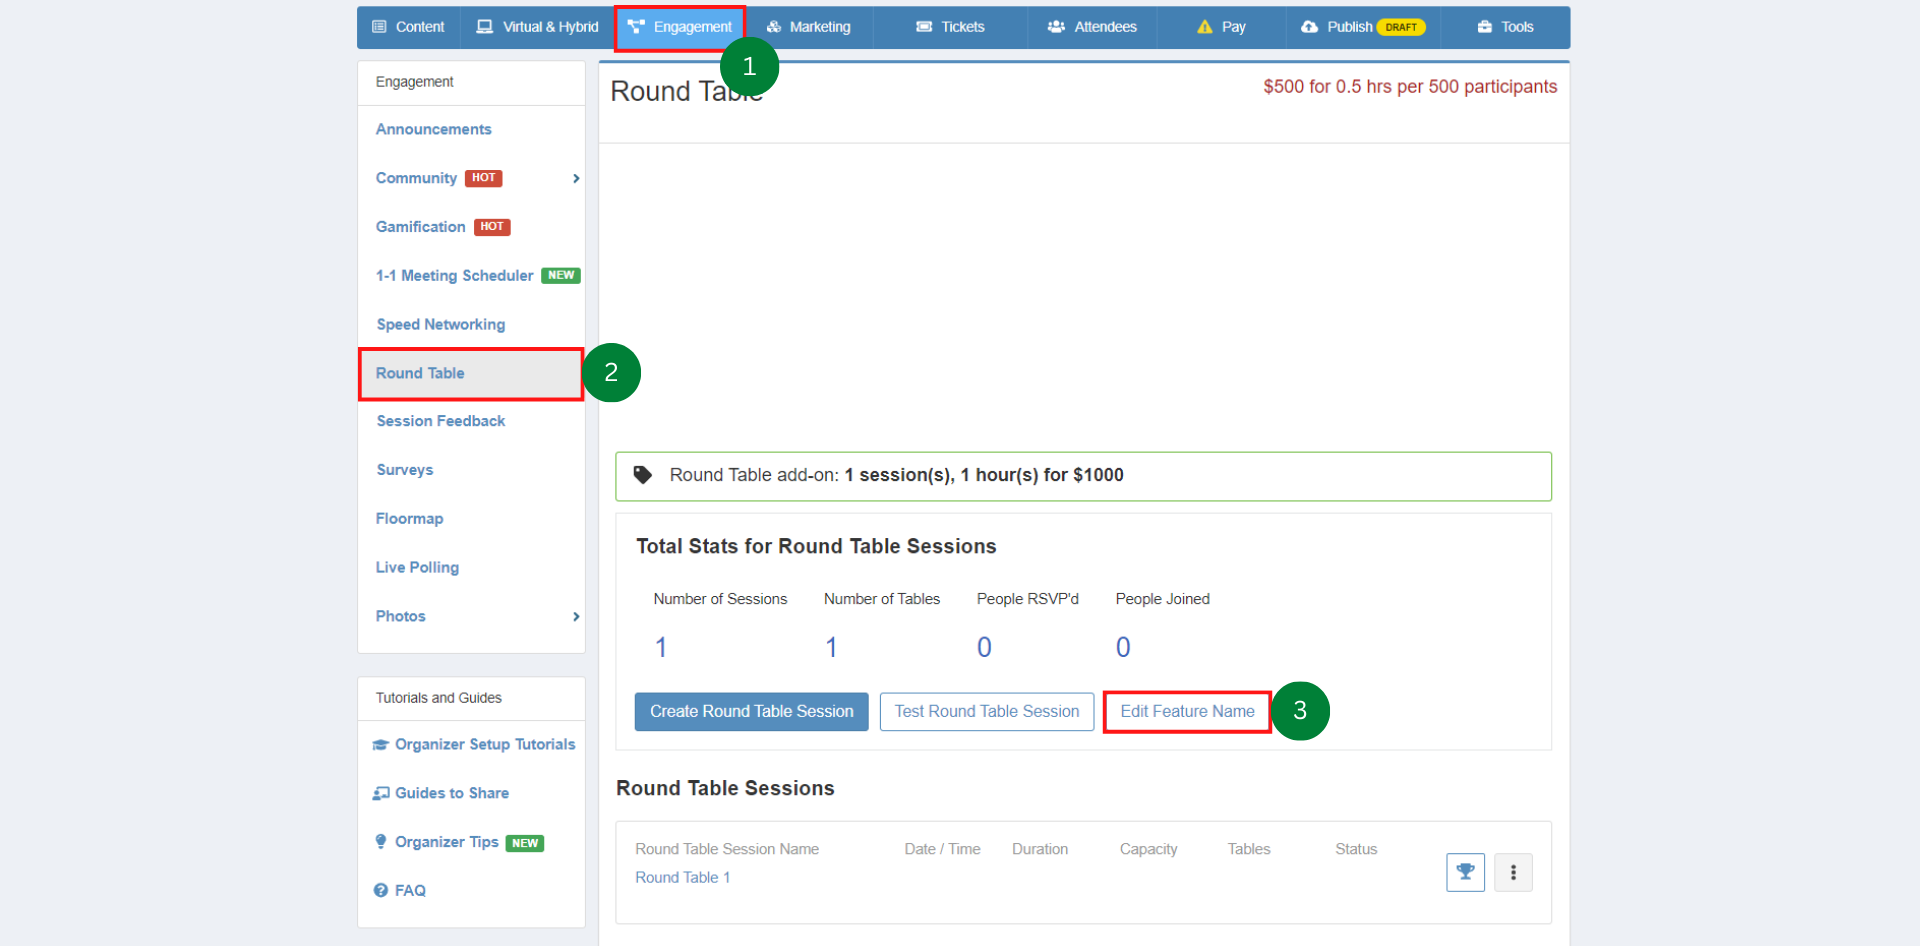The height and width of the screenshot is (946, 1920).
Task: Open the three-dot menu for Round Table 1
Action: pos(1513,872)
